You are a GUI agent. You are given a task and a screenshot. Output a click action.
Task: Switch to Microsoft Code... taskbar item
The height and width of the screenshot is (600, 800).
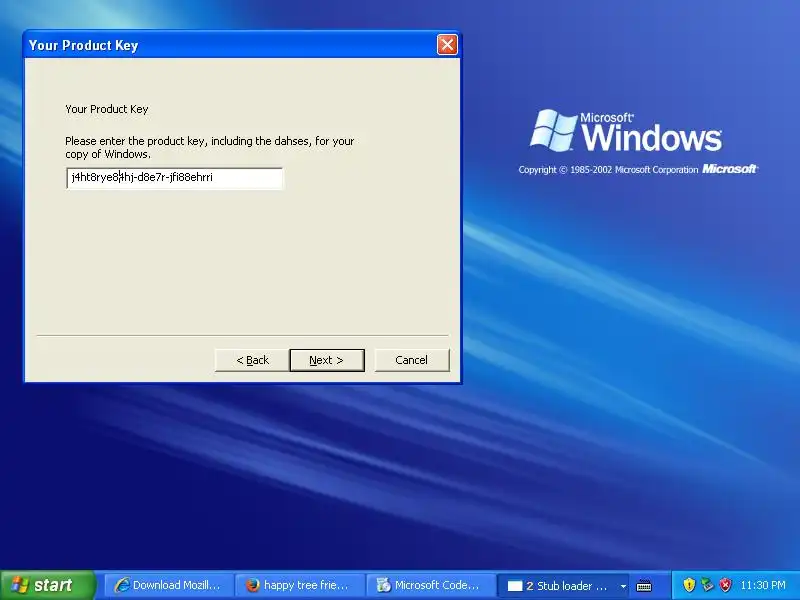(431, 585)
